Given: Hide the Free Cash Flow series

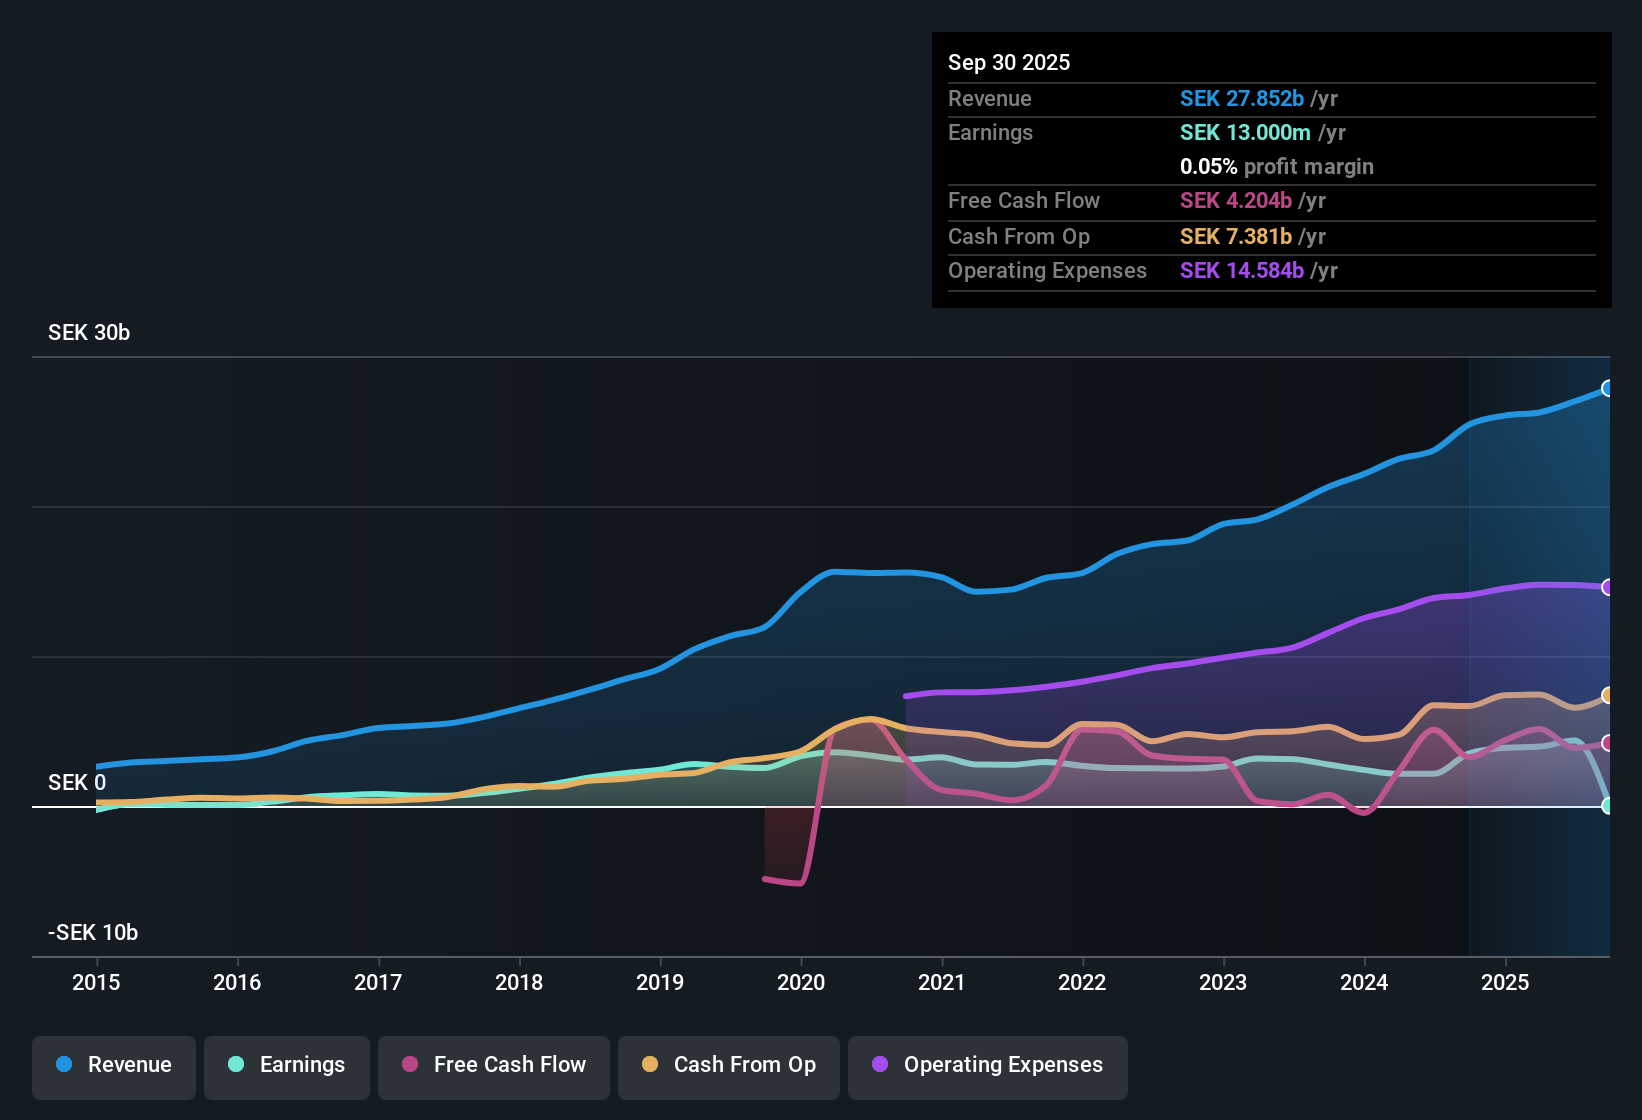Looking at the screenshot, I should (x=493, y=1065).
